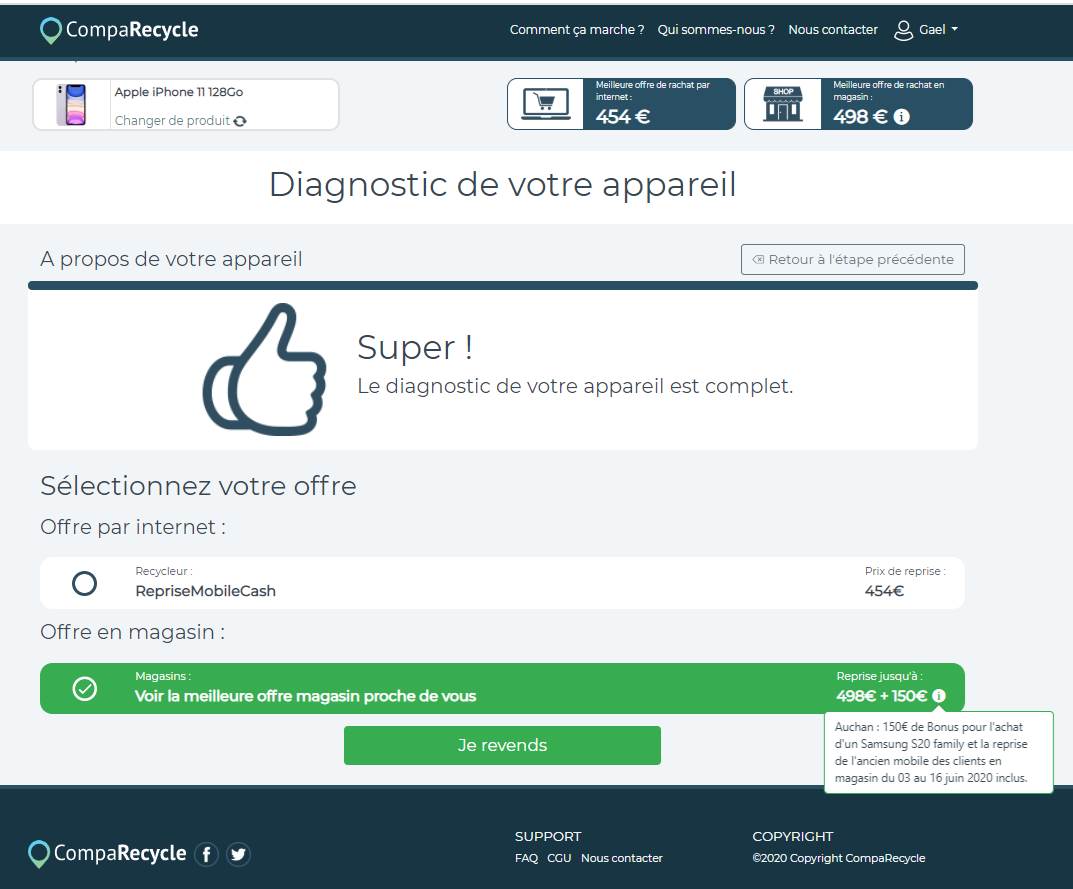Screen dimensions: 1073x889
Task: Click the refresh icon beside Changer de produit
Action: tap(240, 121)
